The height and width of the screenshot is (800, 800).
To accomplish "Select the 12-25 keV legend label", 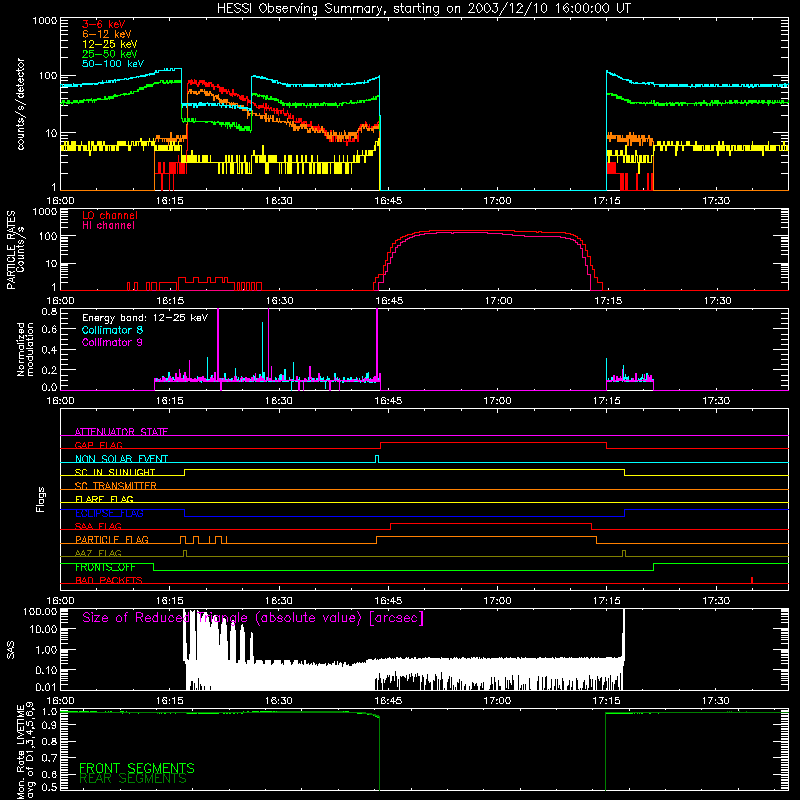I will point(110,44).
